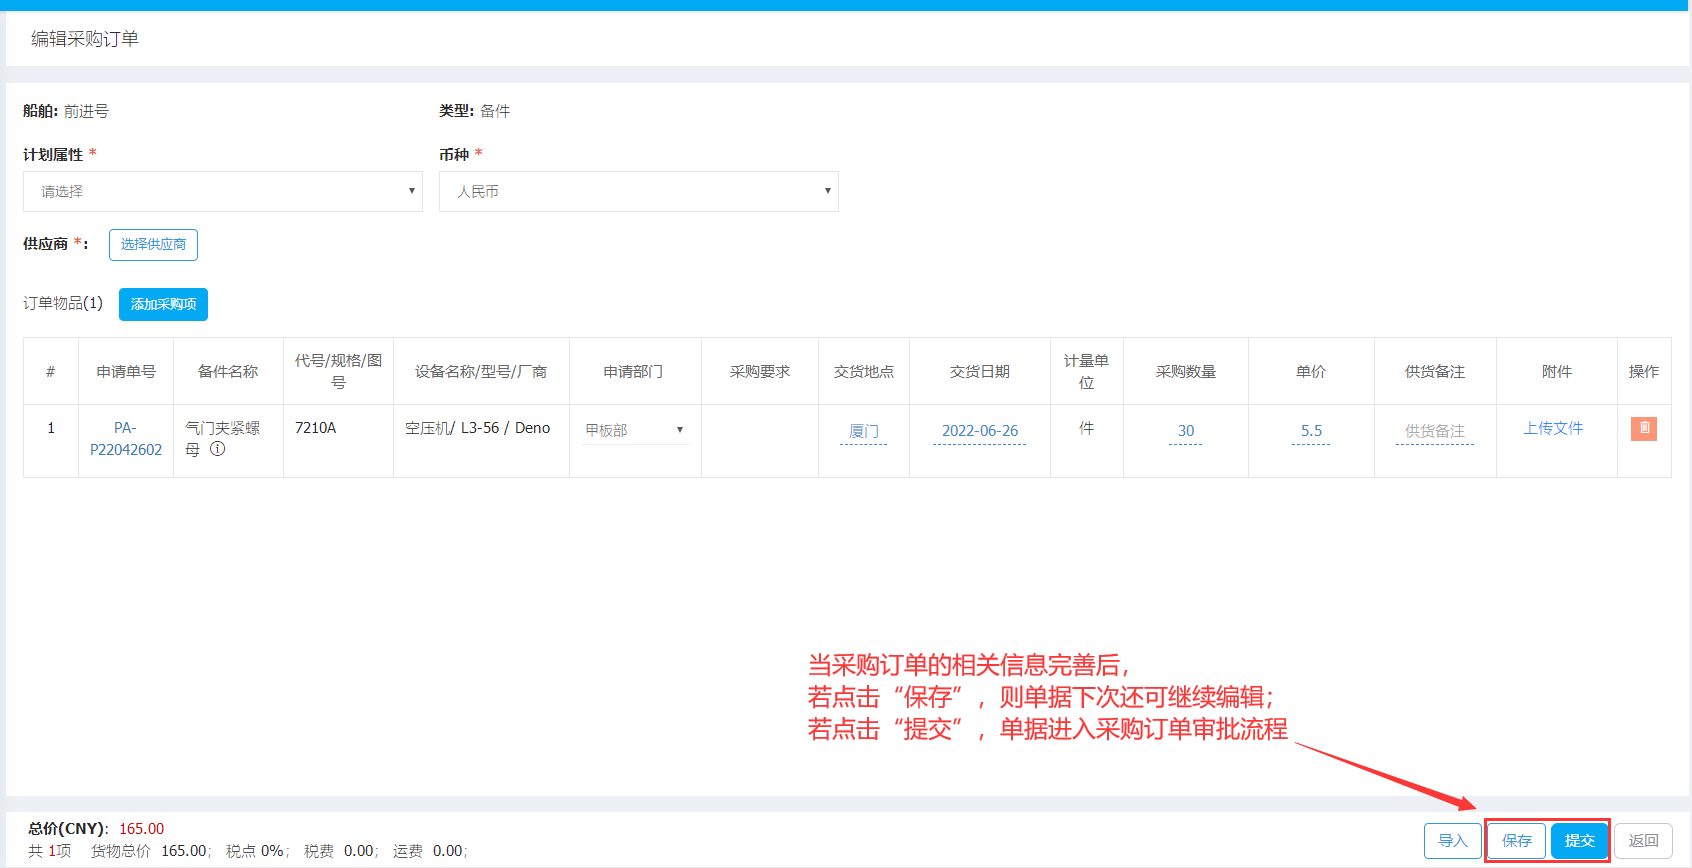Save the purchase order with 保存

coord(1517,841)
